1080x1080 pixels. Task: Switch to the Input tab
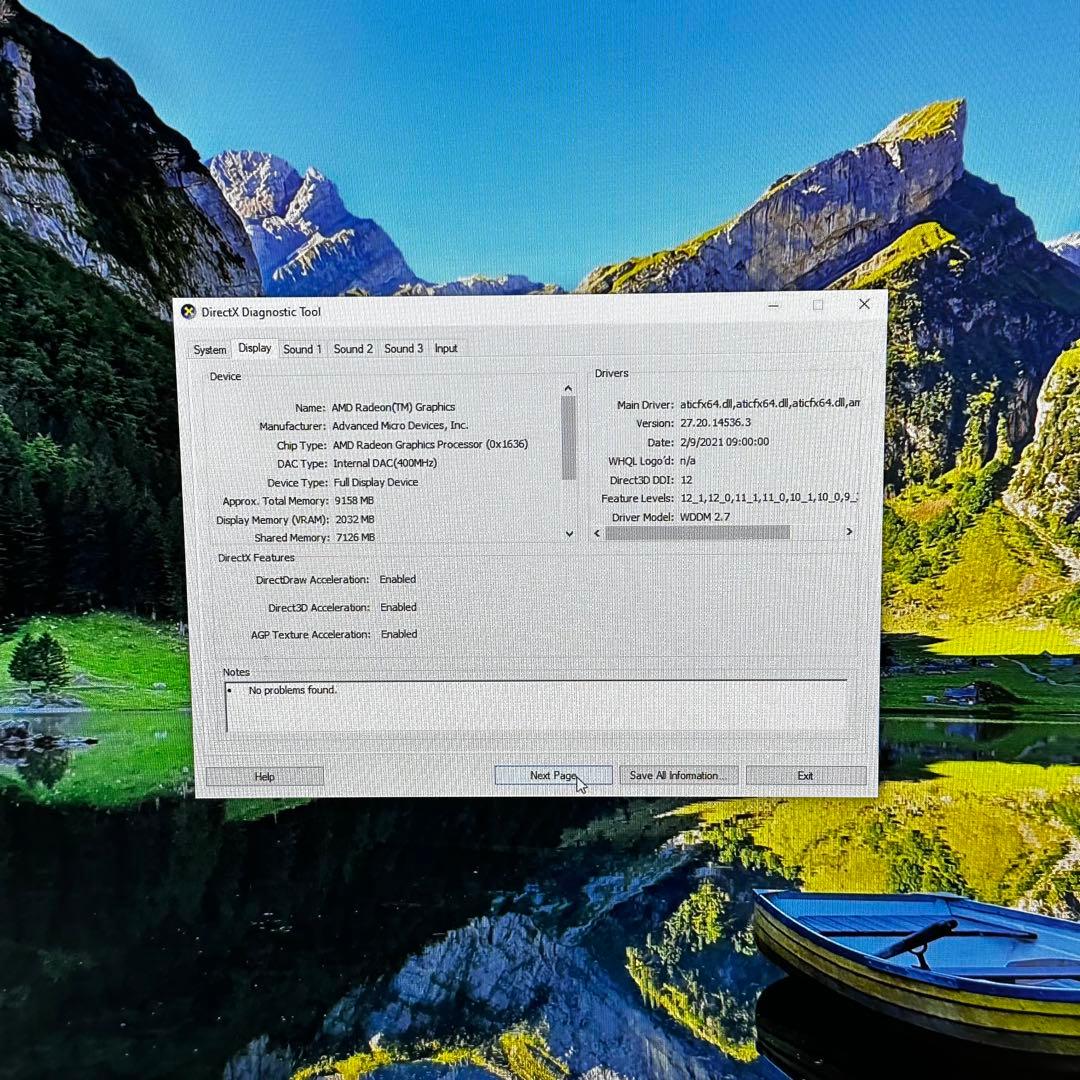(x=446, y=349)
